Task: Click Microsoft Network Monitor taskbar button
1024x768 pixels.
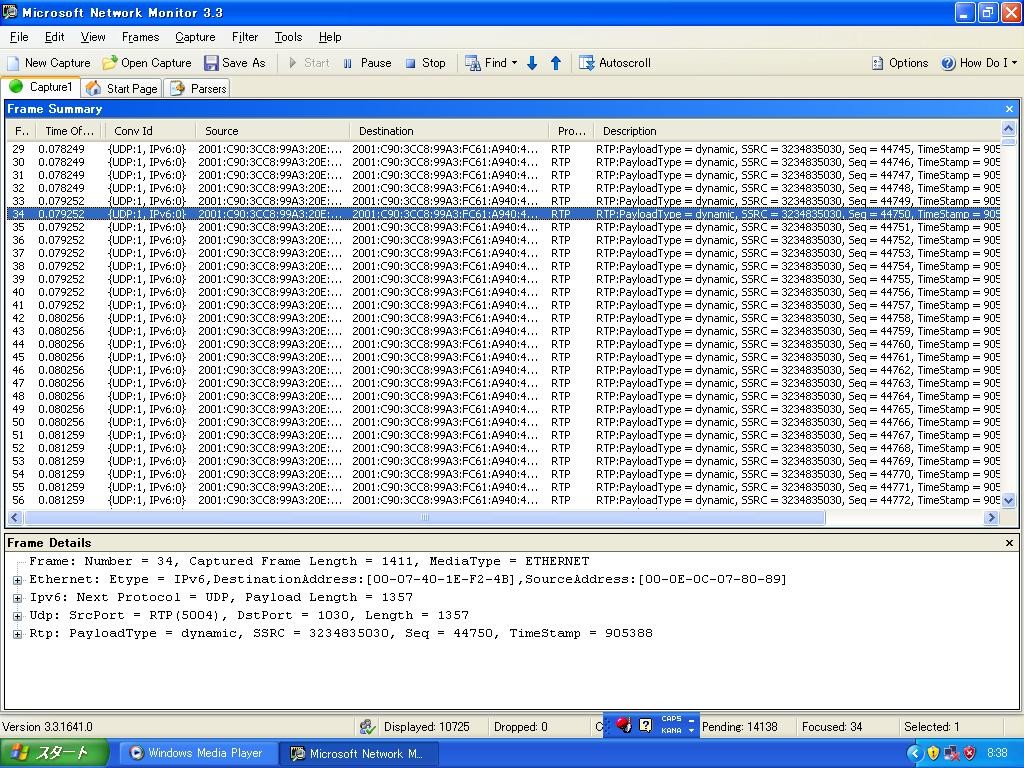Action: (x=359, y=754)
